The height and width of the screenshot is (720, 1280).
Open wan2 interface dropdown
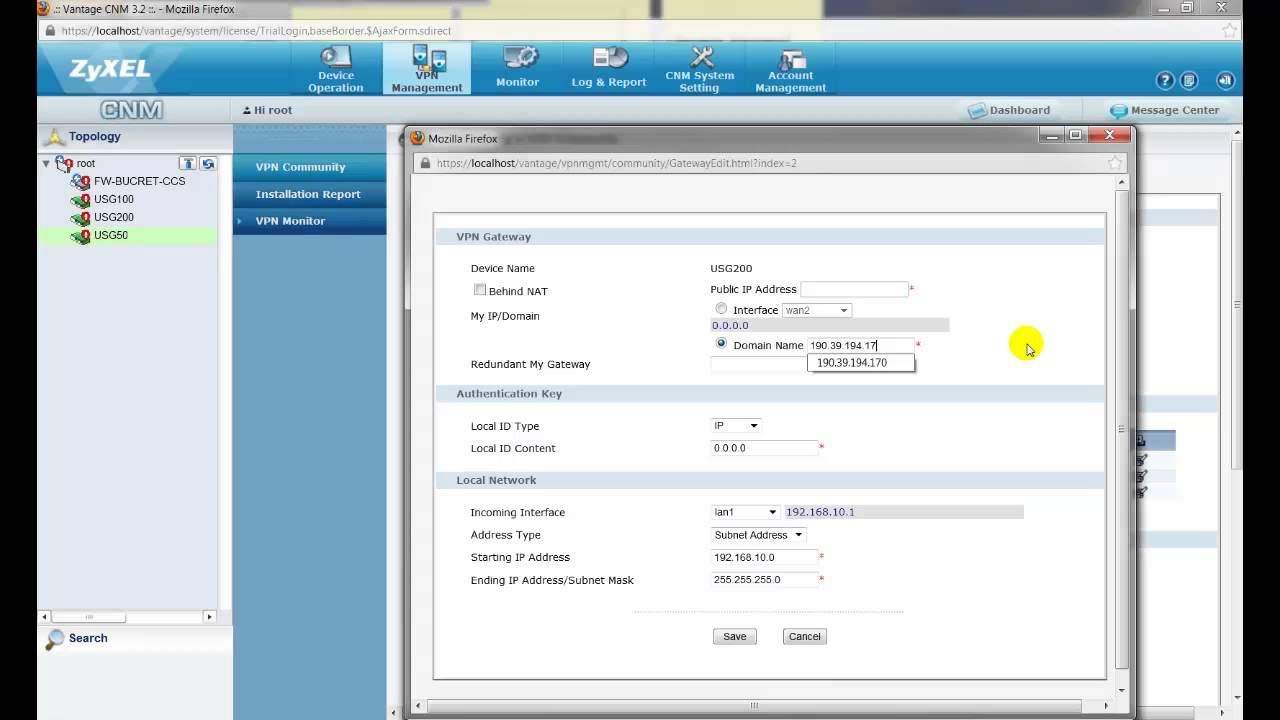817,310
